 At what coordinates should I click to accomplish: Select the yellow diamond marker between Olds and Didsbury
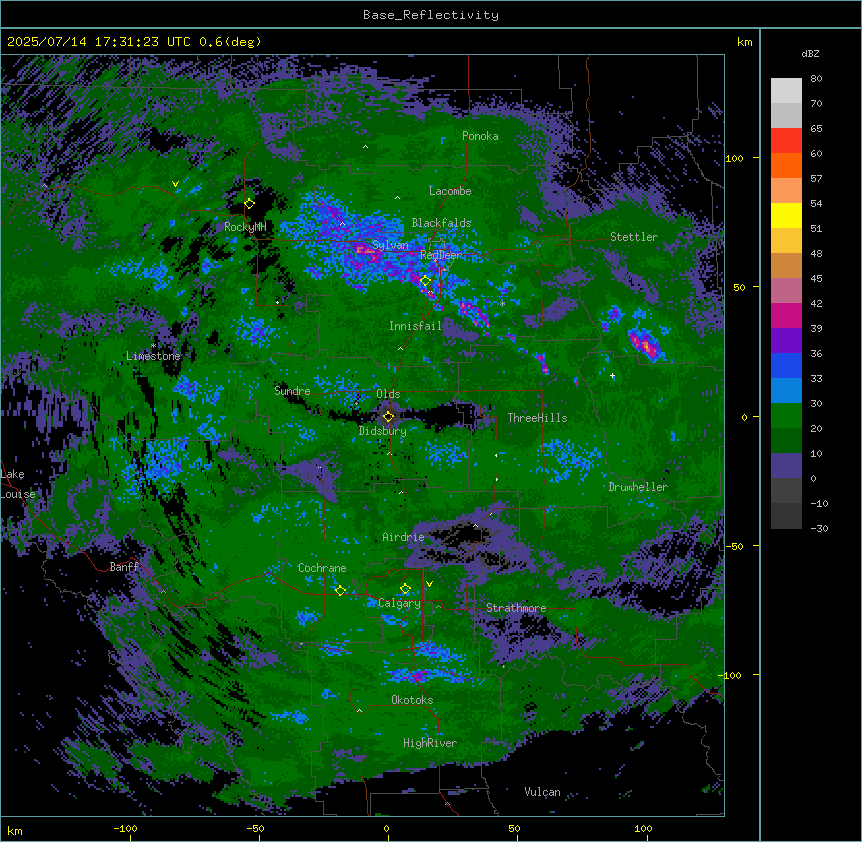click(x=388, y=417)
